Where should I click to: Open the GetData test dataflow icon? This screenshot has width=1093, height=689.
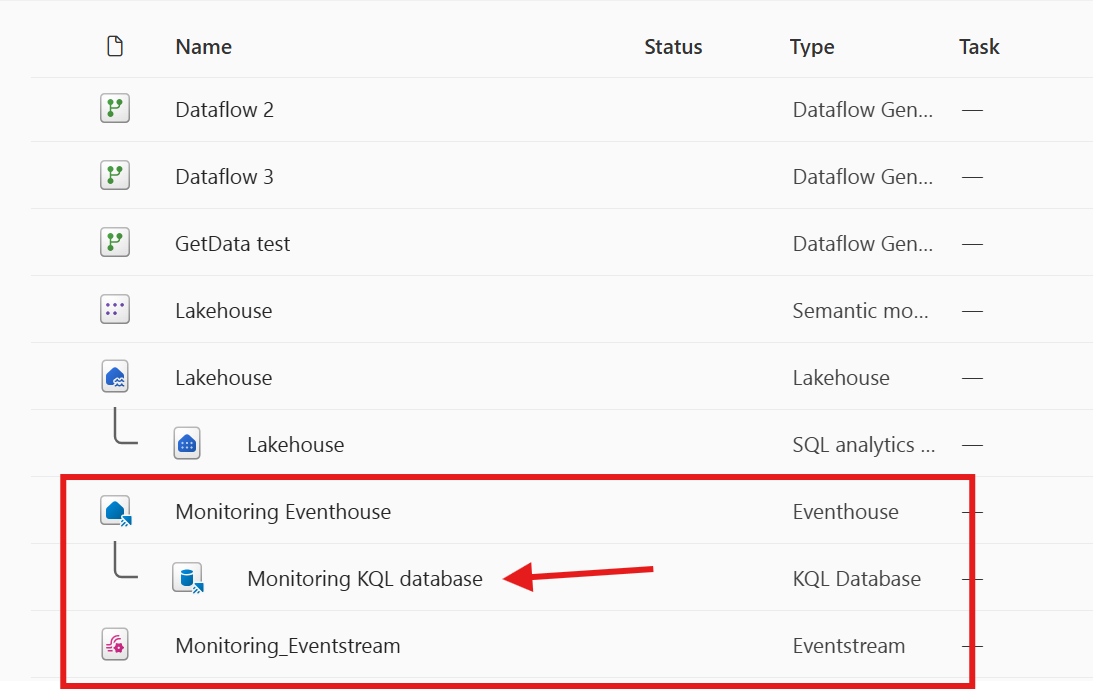(x=114, y=242)
